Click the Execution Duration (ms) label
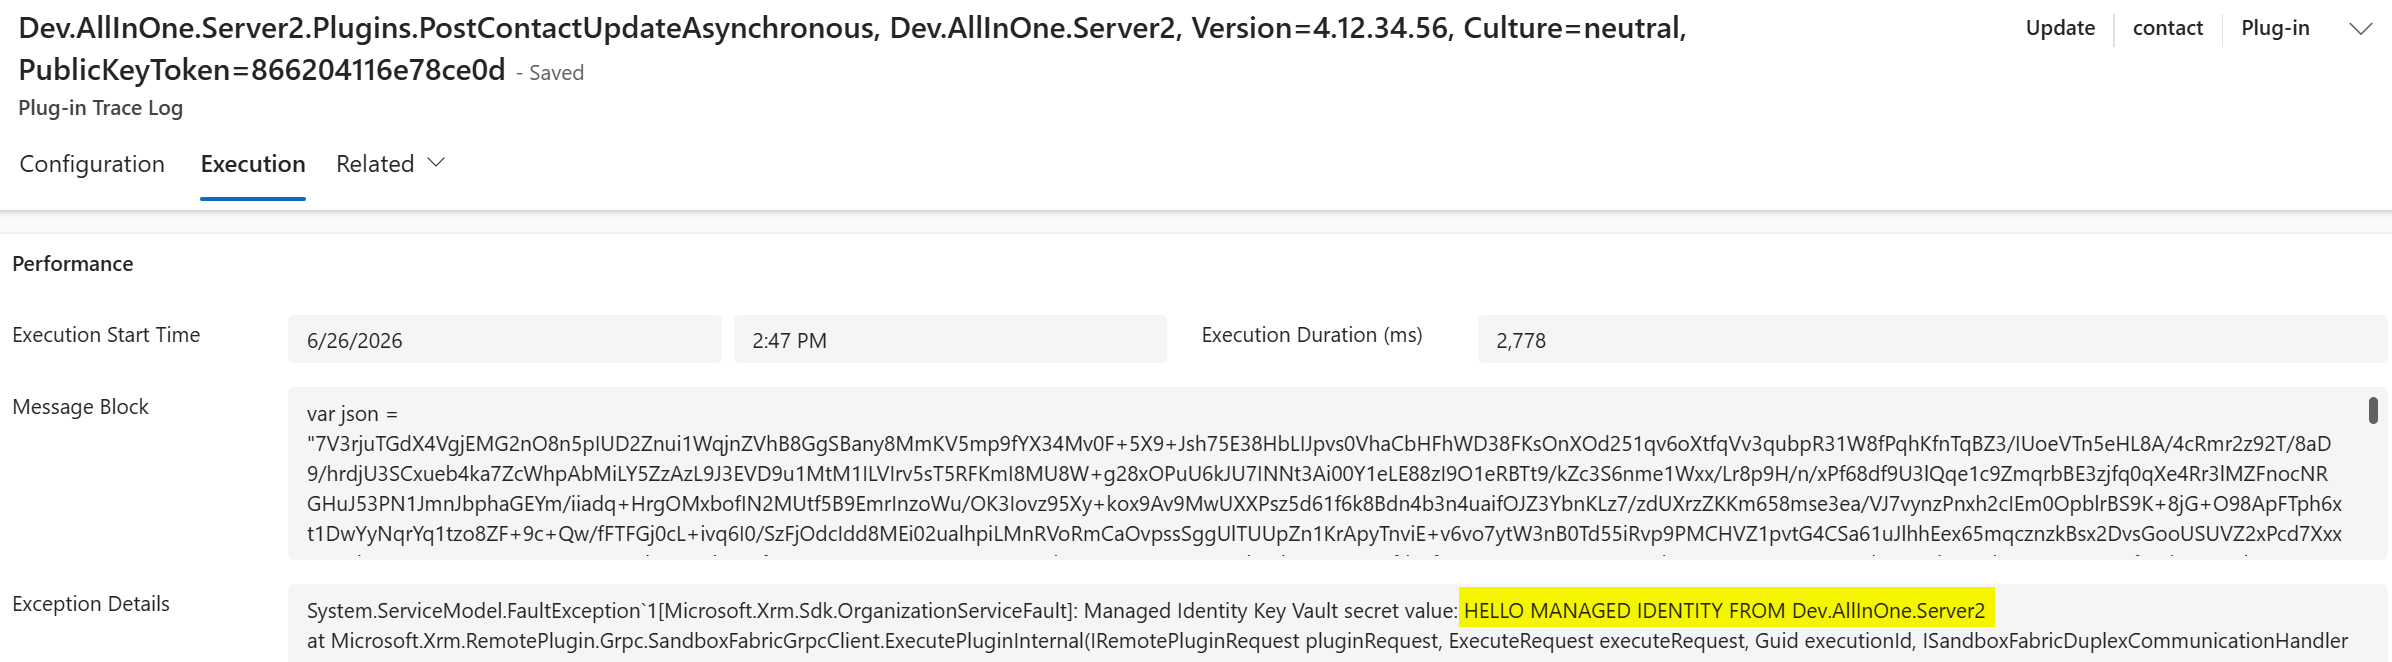The width and height of the screenshot is (2392, 662). point(1312,335)
